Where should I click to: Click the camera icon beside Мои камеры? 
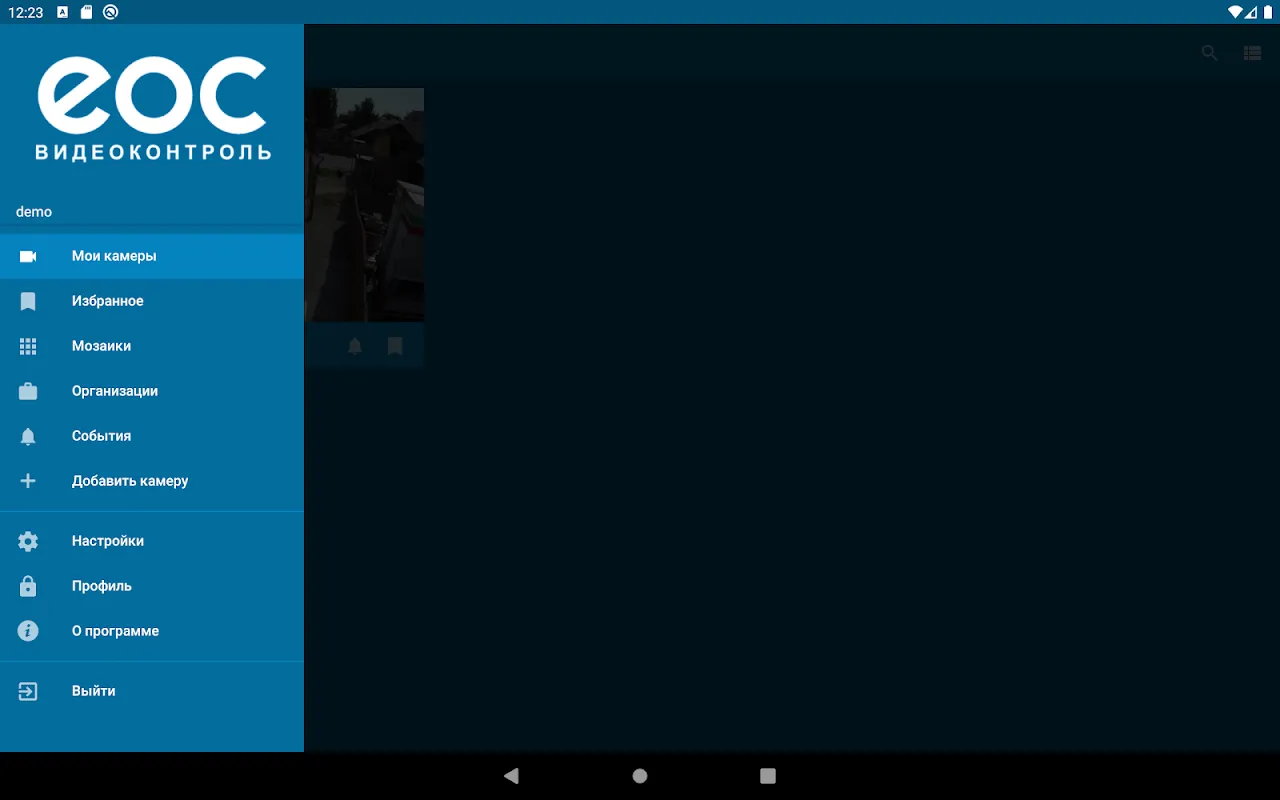(28, 256)
